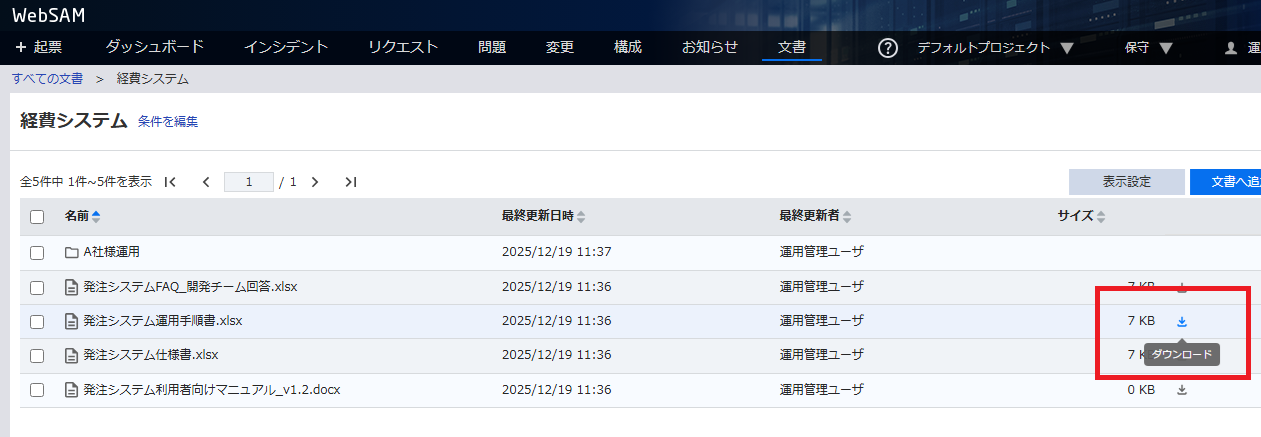
Task: Go to the next page arrow
Action: click(315, 182)
